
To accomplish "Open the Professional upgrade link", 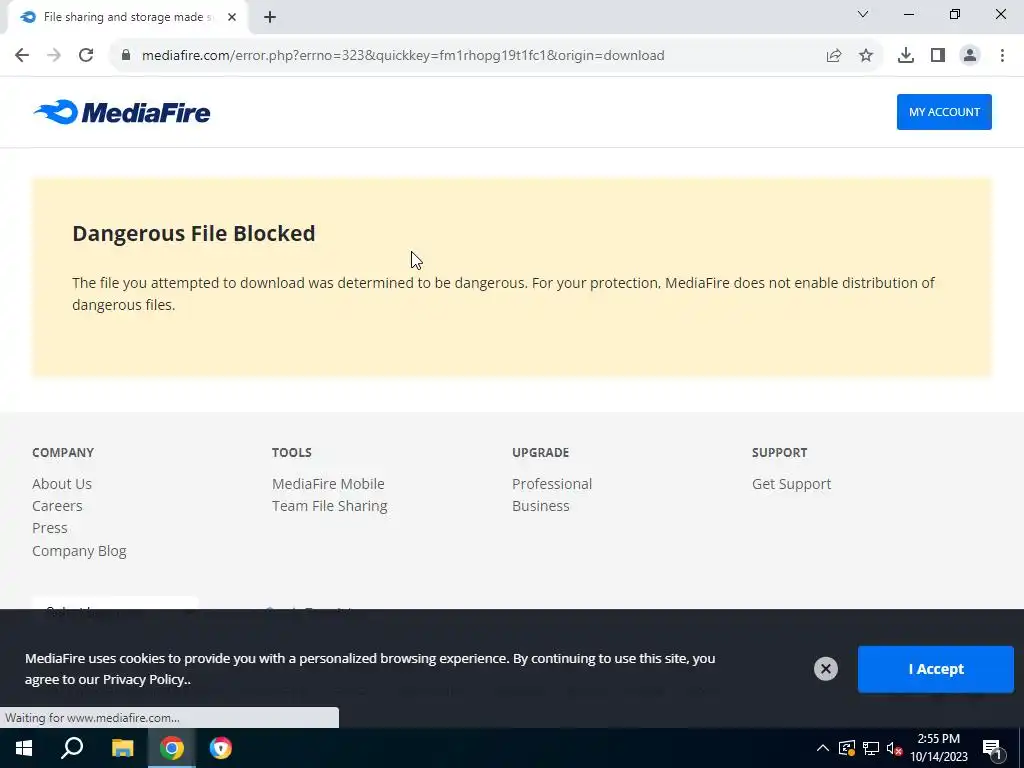I will tap(552, 484).
